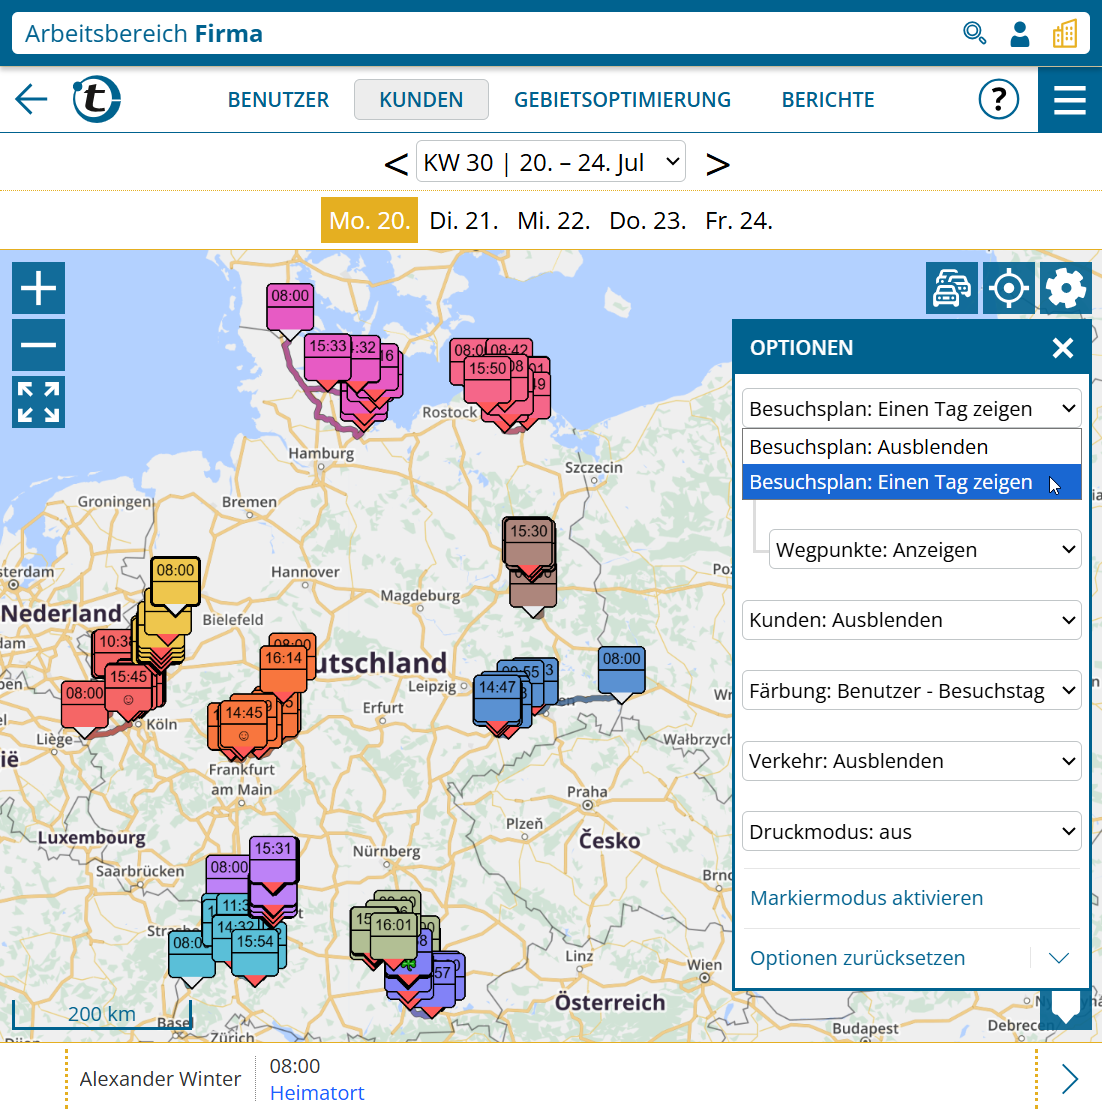Screen dimensions: 1102x1112
Task: Close the Optionen panel
Action: [1062, 348]
